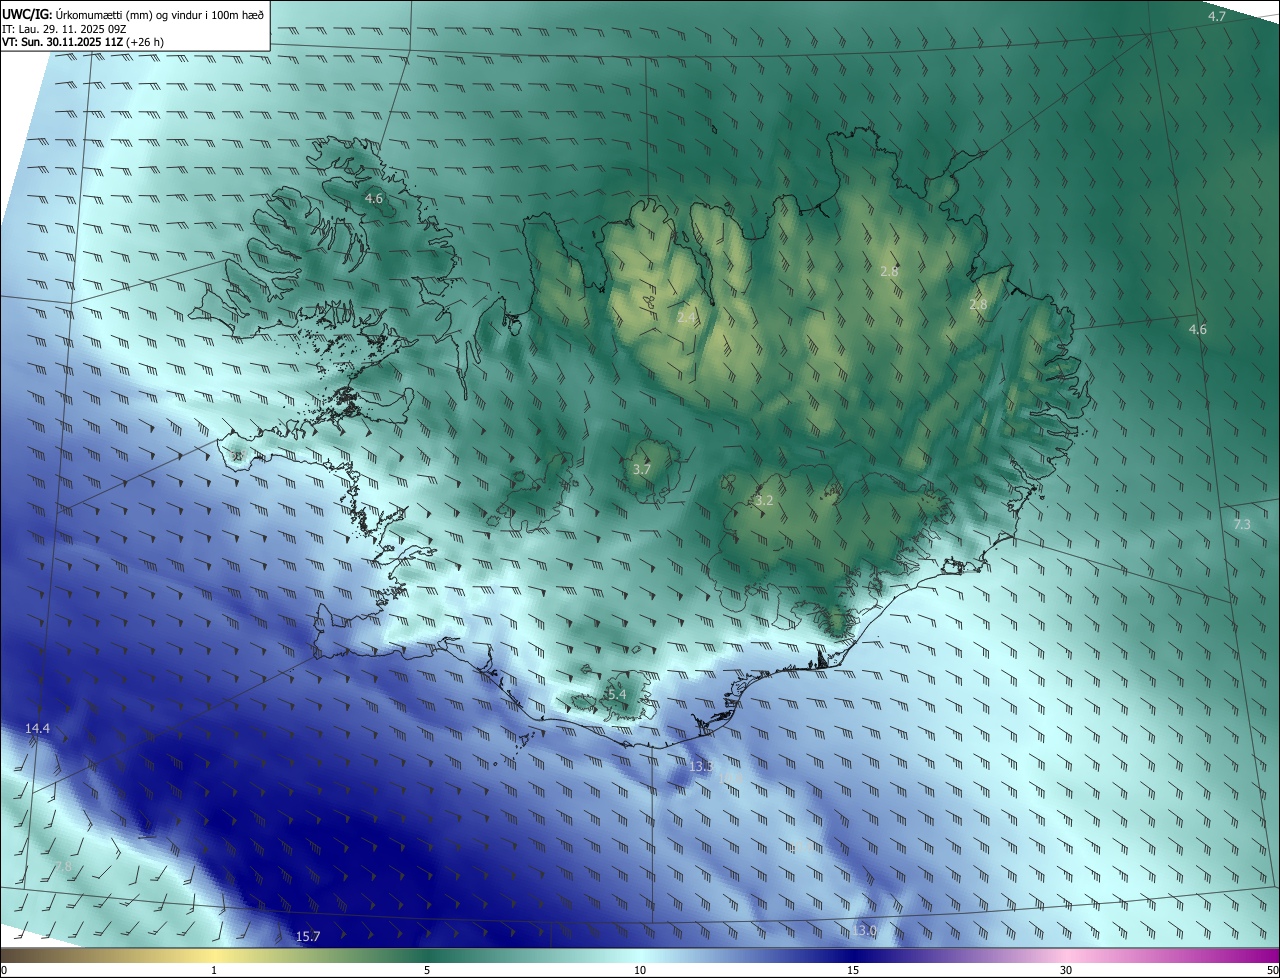Click the 13.0 value label
The width and height of the screenshot is (1280, 978).
865,930
